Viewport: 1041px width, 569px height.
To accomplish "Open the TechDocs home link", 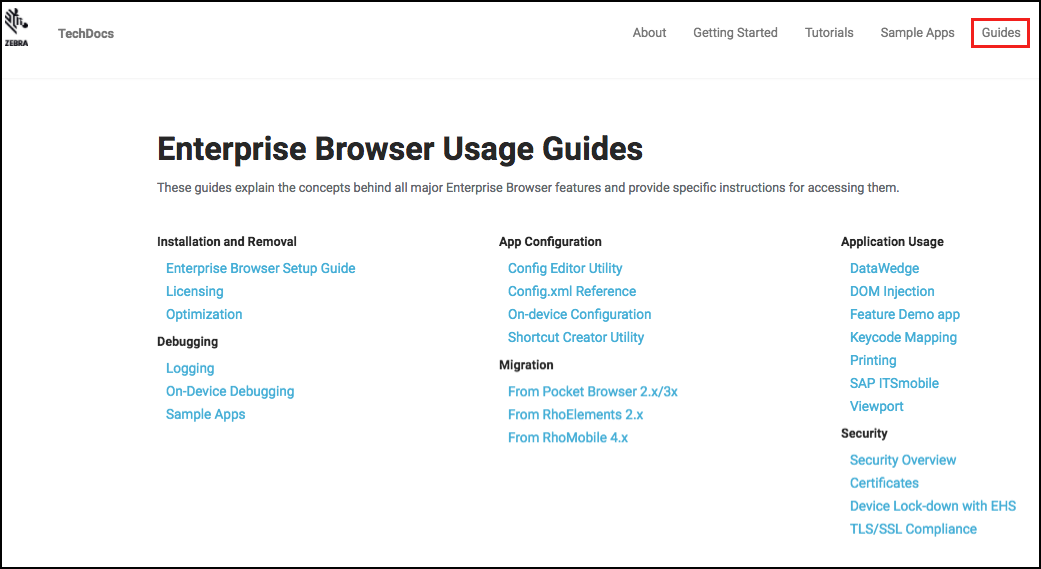I will 86,33.
